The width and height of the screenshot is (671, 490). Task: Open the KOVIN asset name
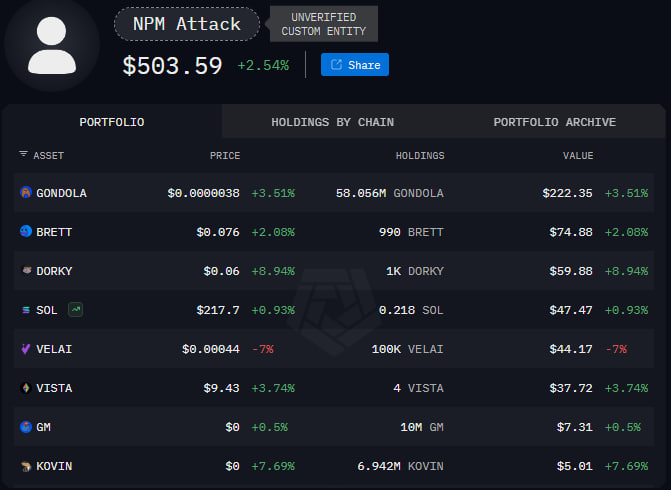[54, 466]
